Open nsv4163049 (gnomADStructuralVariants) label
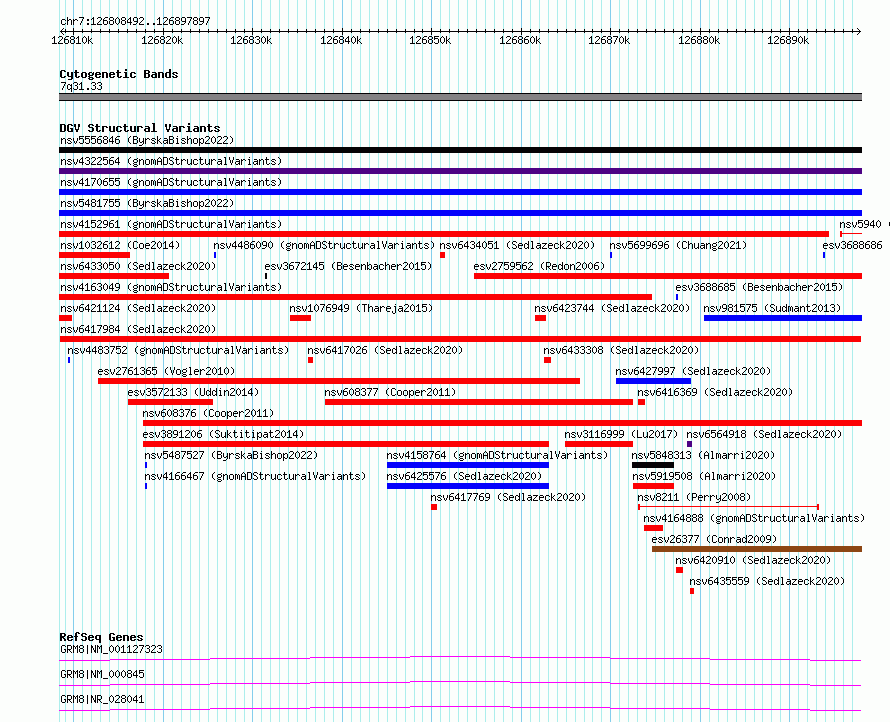Viewport: 890px width, 722px height. tap(171, 287)
